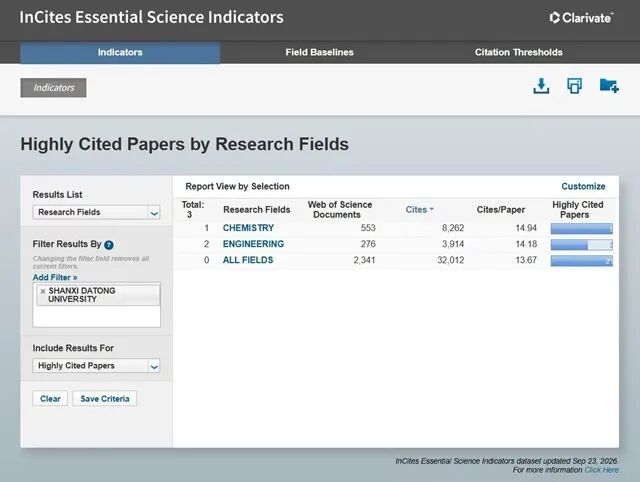Switch to the Field Baselines tab
This screenshot has height=482, width=640.
[x=320, y=52]
